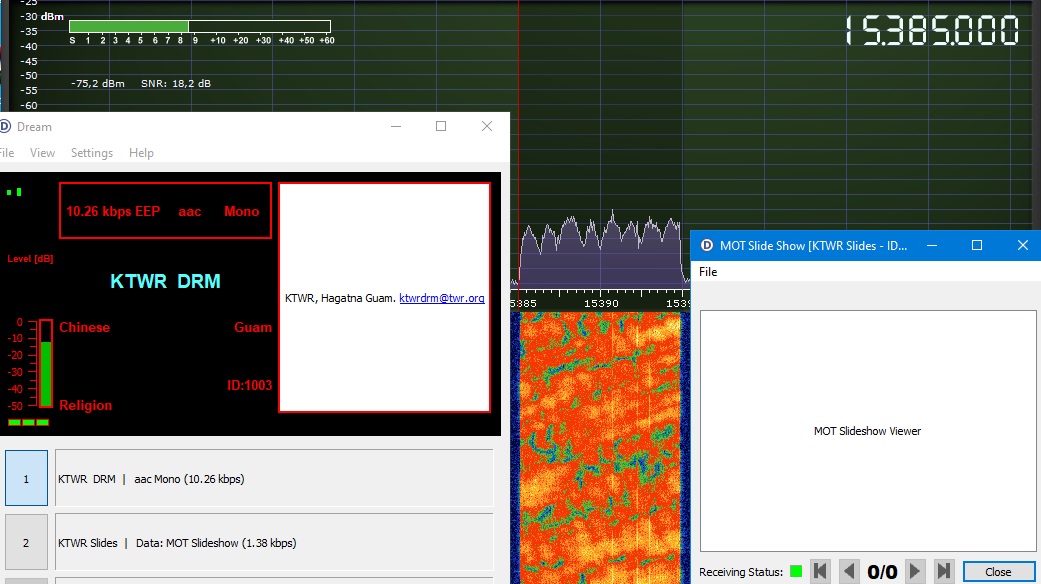The height and width of the screenshot is (584, 1041).
Task: Maximize the MOT Slide Show window
Action: [x=977, y=246]
